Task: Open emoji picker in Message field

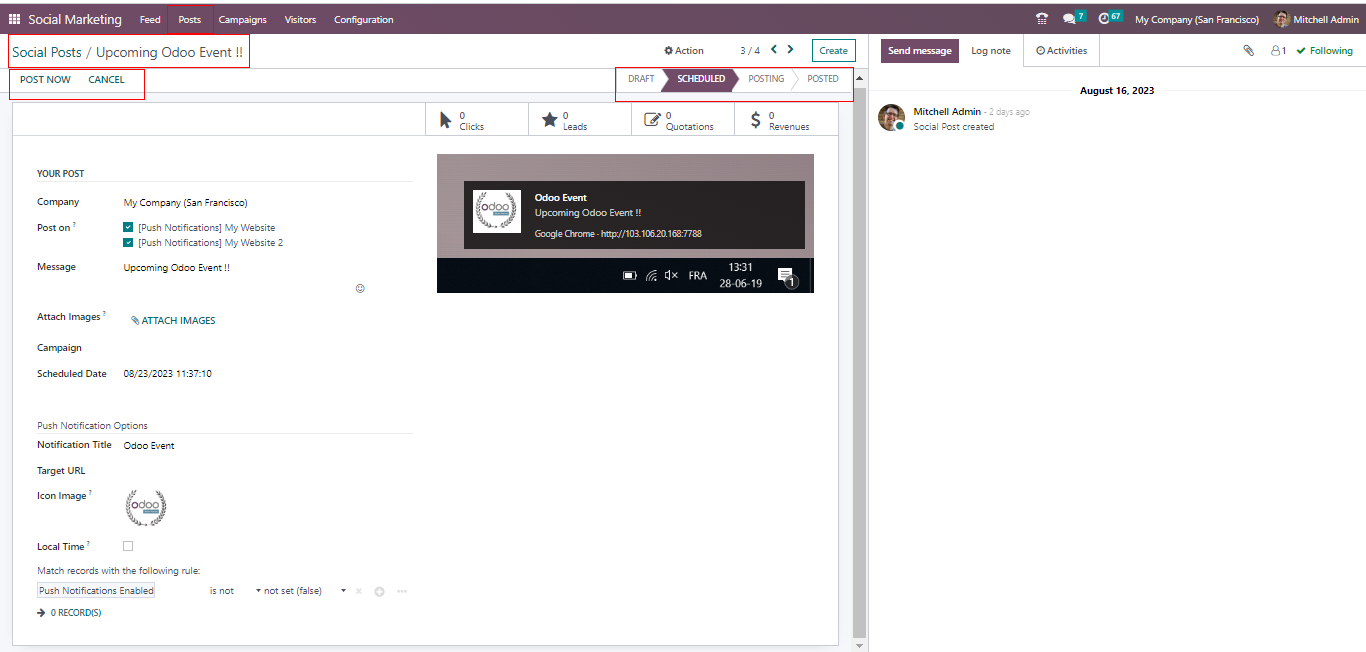Action: pos(360,288)
